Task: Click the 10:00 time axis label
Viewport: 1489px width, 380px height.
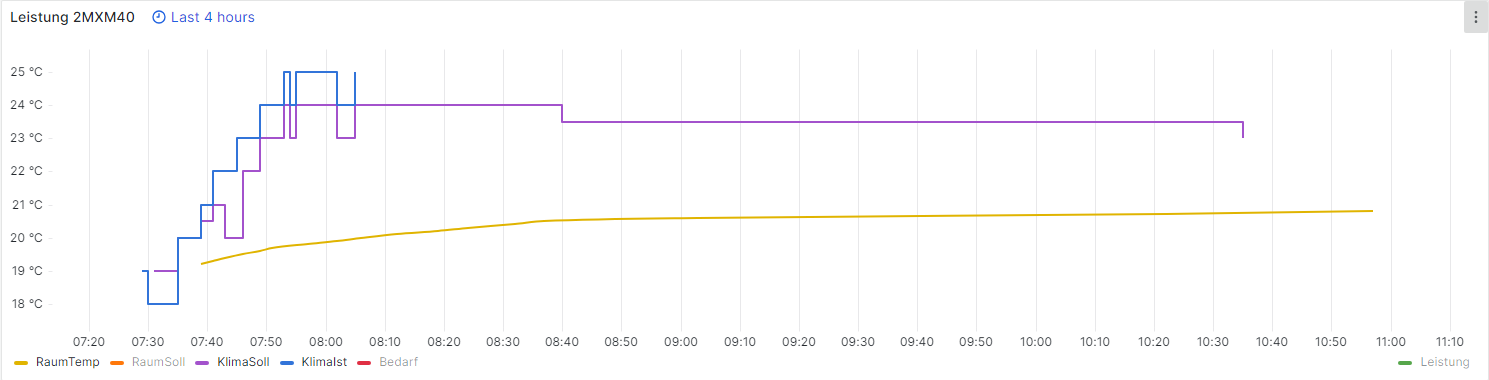Action: 1036,341
